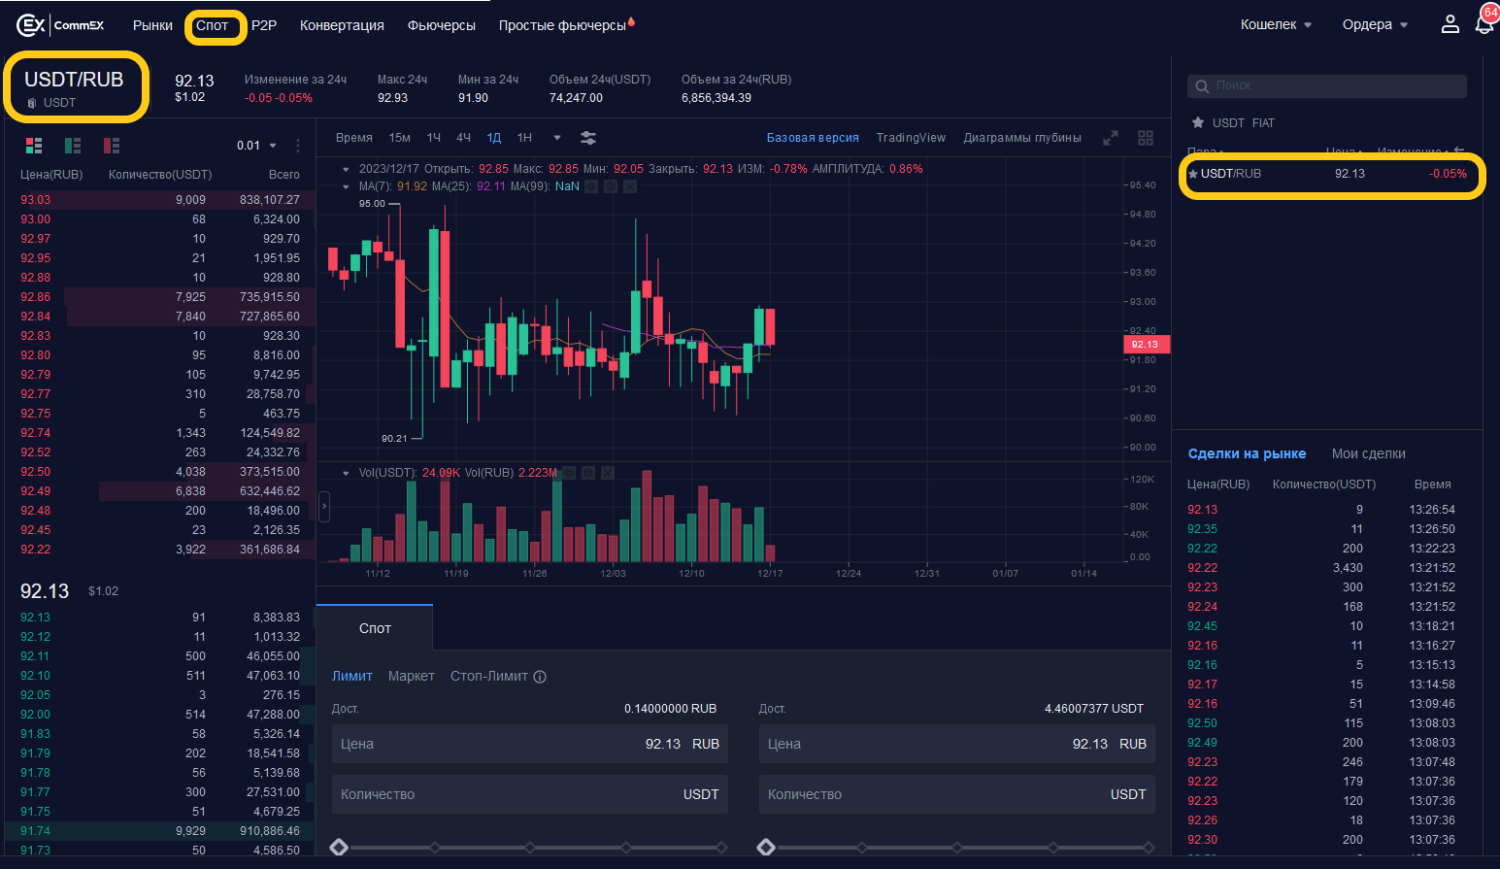Viewport: 1500px width, 869px height.
Task: Collapse the order book using side arrow handle
Action: pyautogui.click(x=324, y=507)
